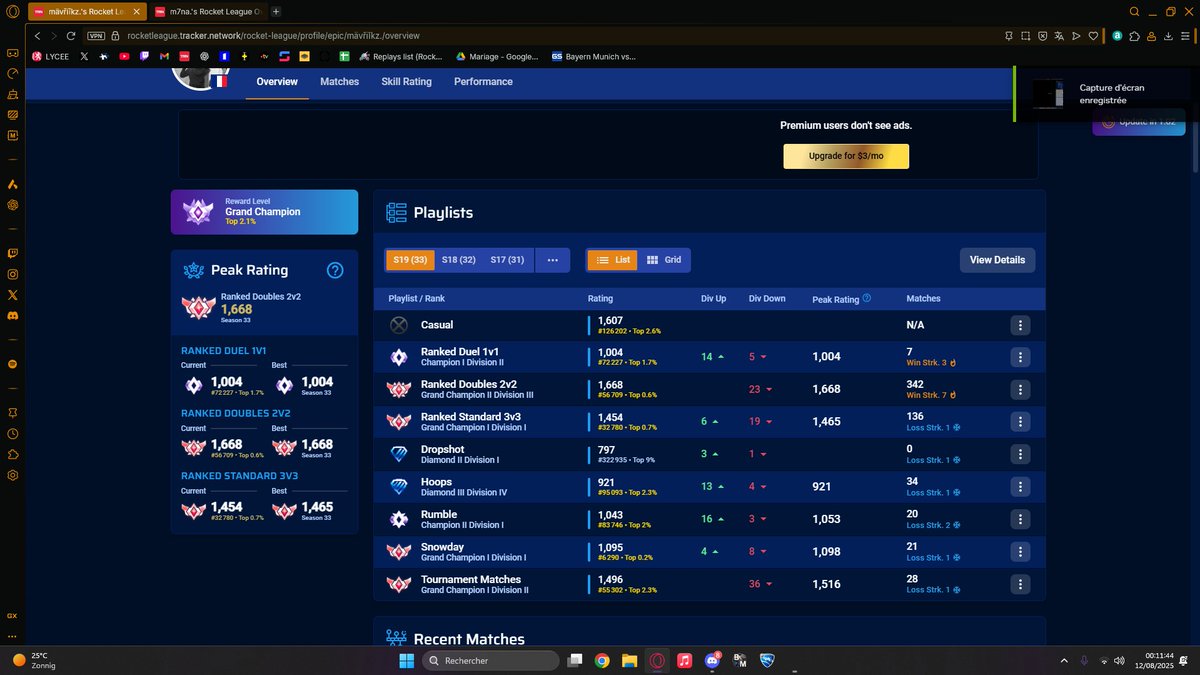1200x675 pixels.
Task: Open a new browser tab with plus
Action: tap(276, 11)
